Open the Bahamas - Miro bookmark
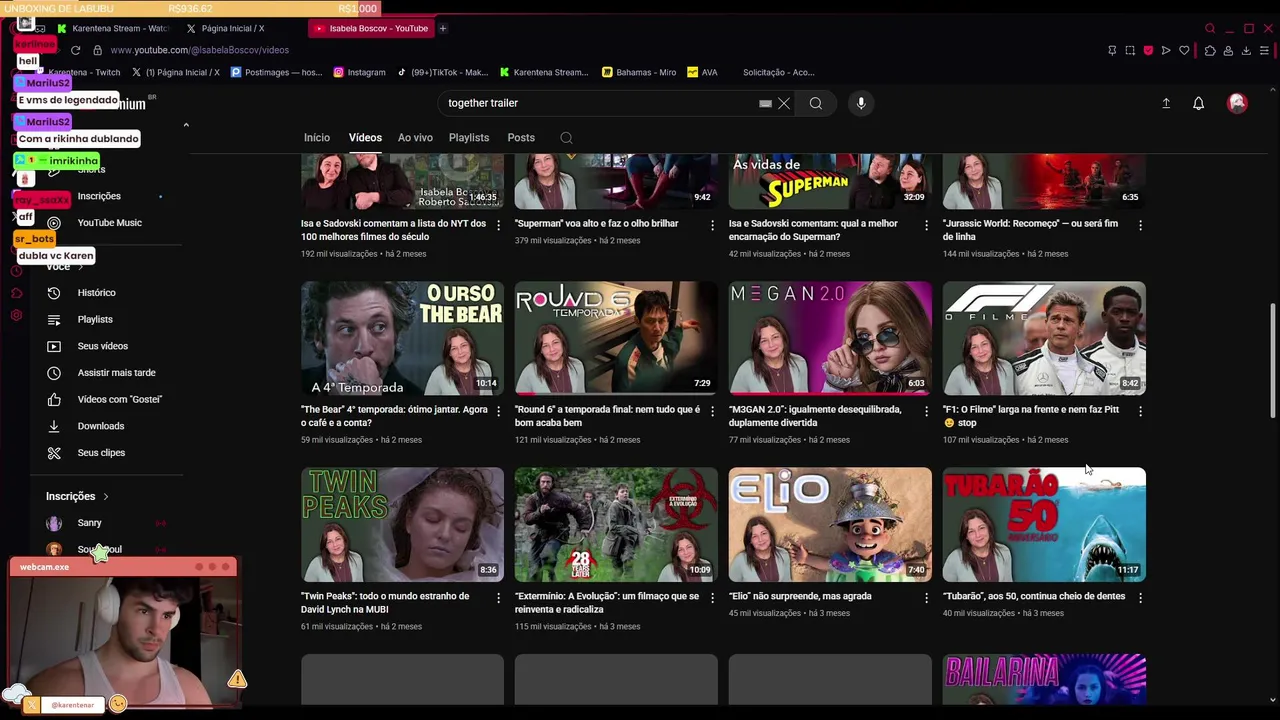Viewport: 1280px width, 720px height. pyautogui.click(x=639, y=72)
